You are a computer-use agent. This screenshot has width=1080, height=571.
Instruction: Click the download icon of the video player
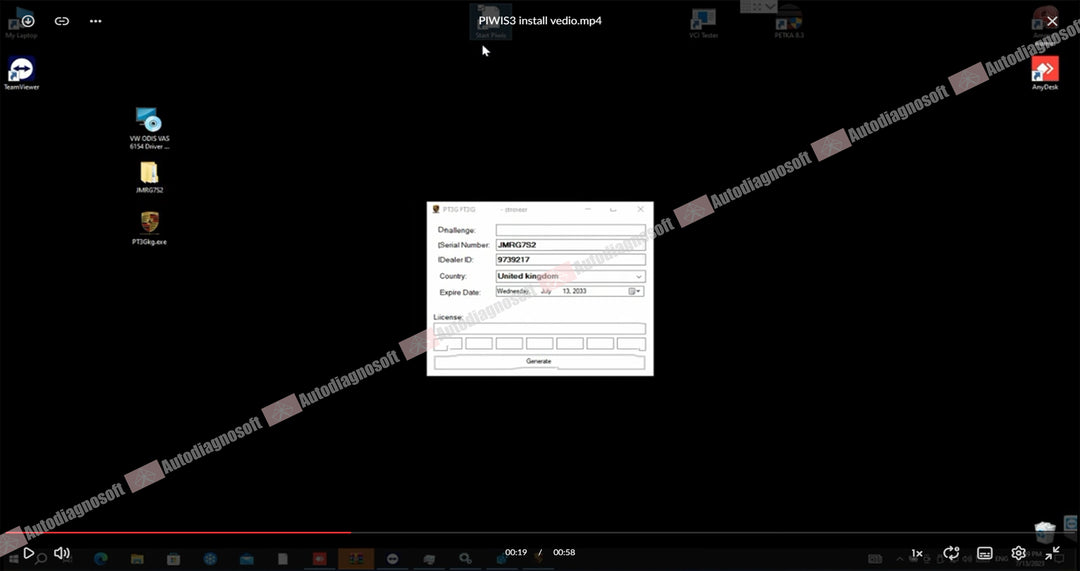point(28,21)
